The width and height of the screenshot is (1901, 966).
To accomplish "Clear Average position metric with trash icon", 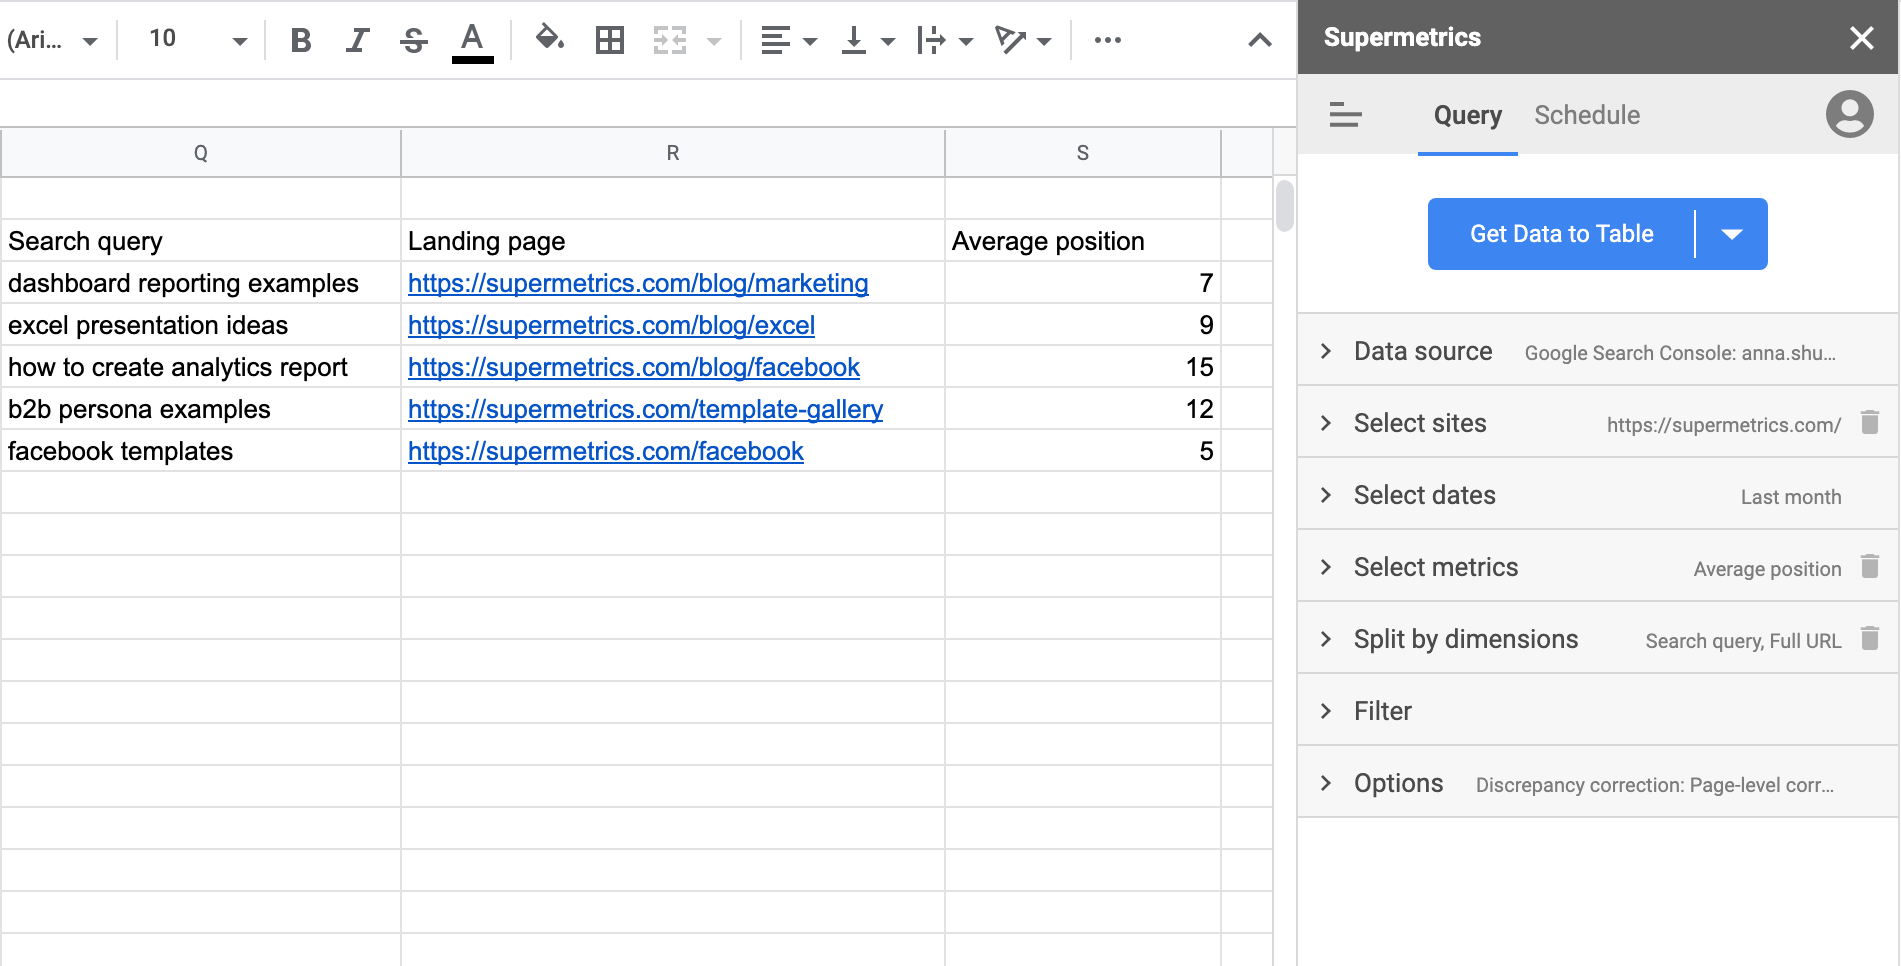I will tap(1870, 566).
